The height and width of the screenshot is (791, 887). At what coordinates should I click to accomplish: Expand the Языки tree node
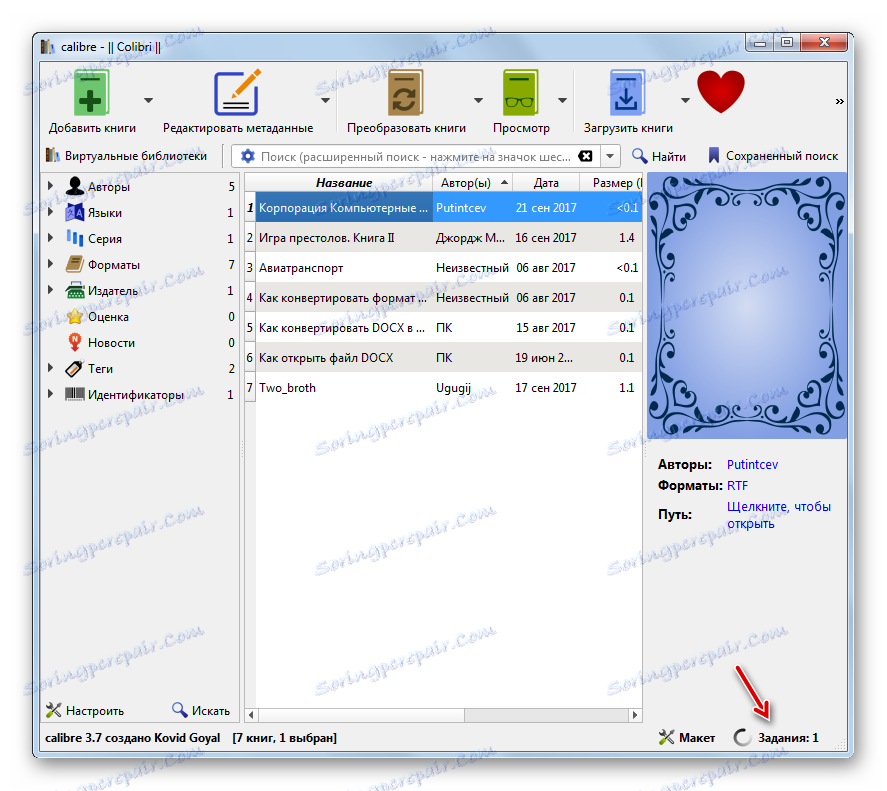point(50,212)
